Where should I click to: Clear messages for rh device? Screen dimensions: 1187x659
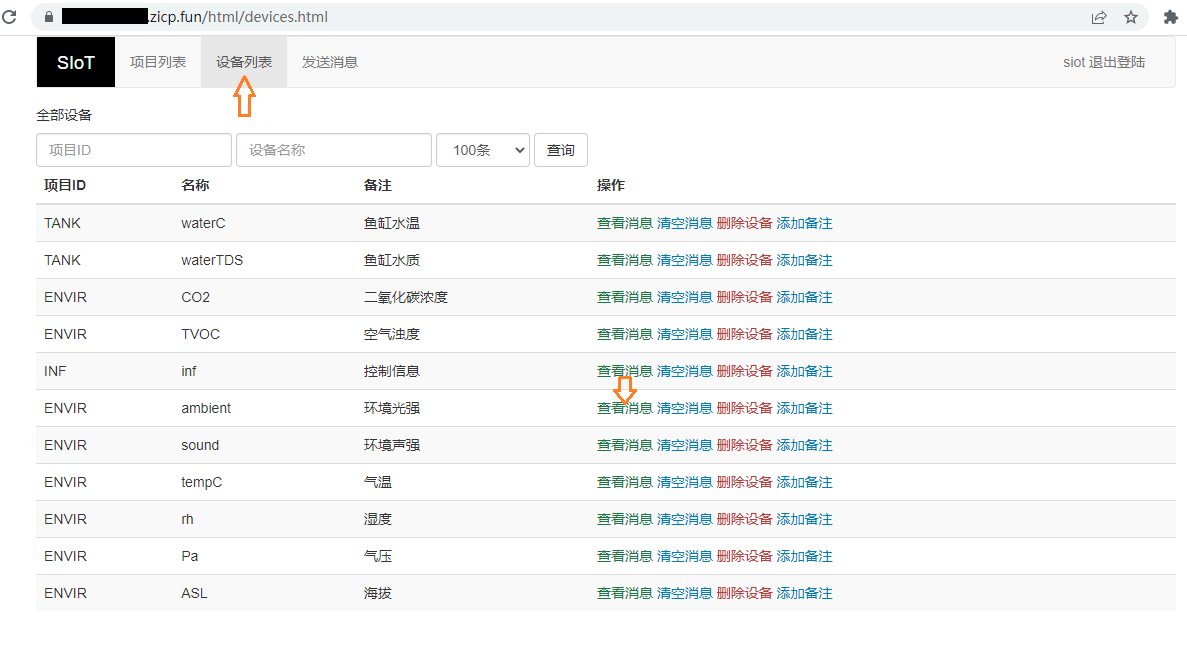[684, 520]
